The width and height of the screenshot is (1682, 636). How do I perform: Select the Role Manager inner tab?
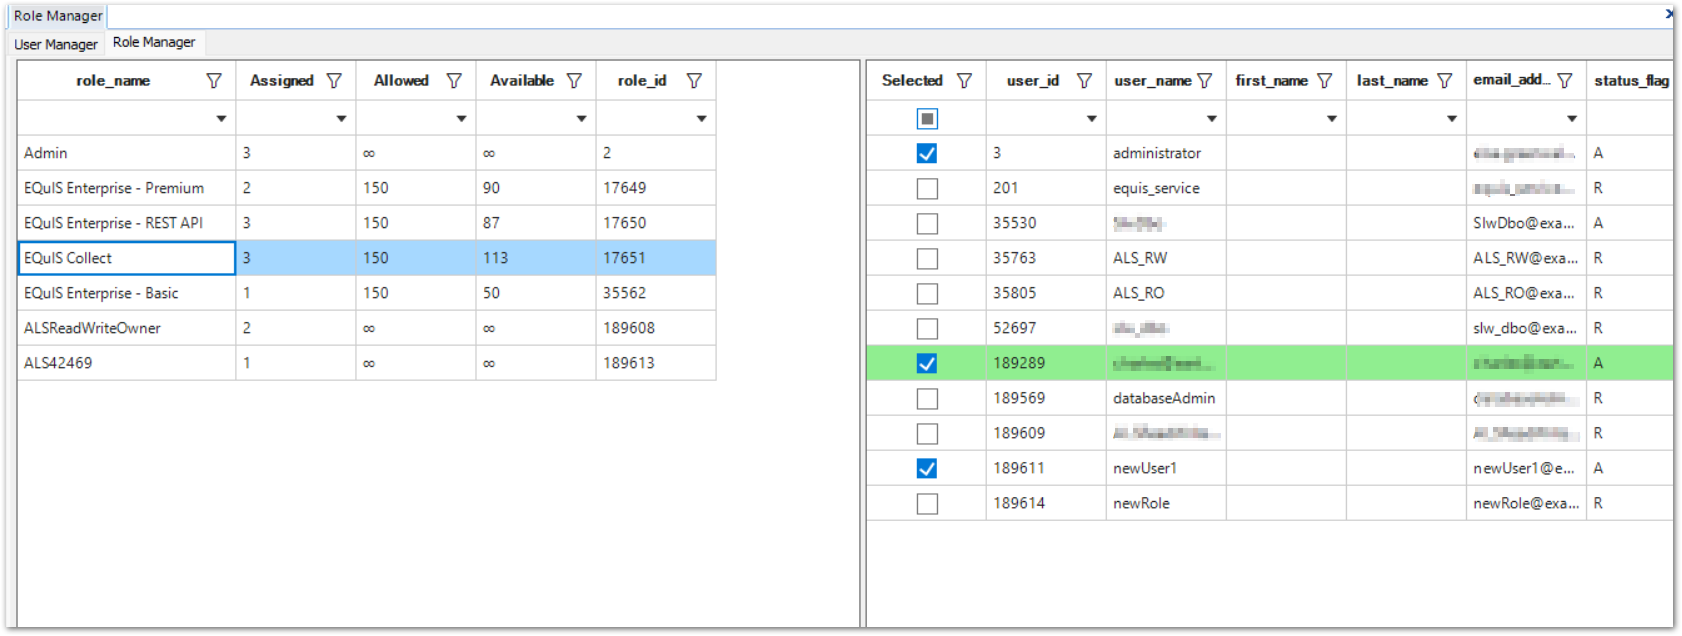pos(154,42)
